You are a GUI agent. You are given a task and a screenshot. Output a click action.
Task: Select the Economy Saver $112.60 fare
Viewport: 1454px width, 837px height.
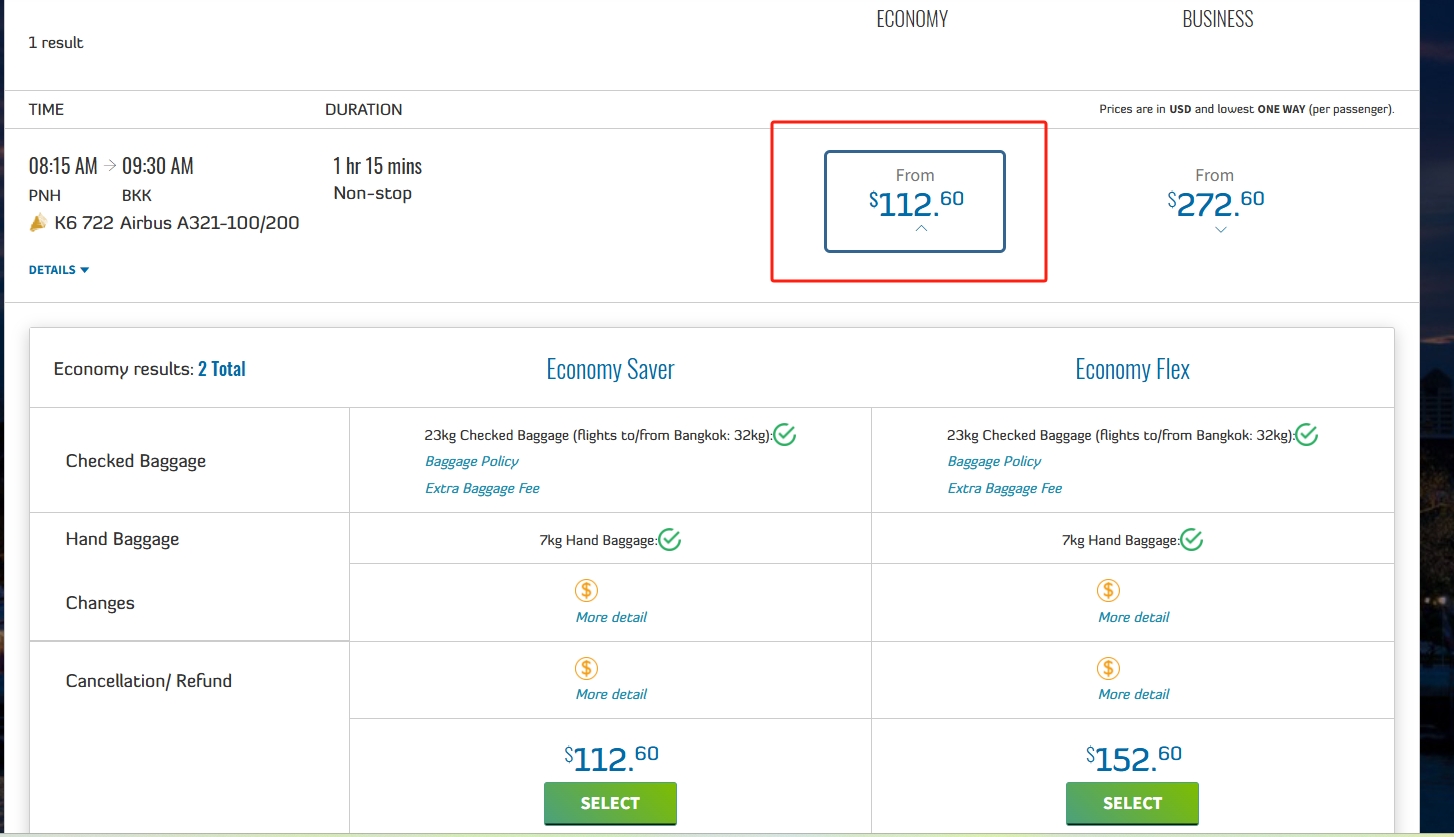(x=610, y=803)
